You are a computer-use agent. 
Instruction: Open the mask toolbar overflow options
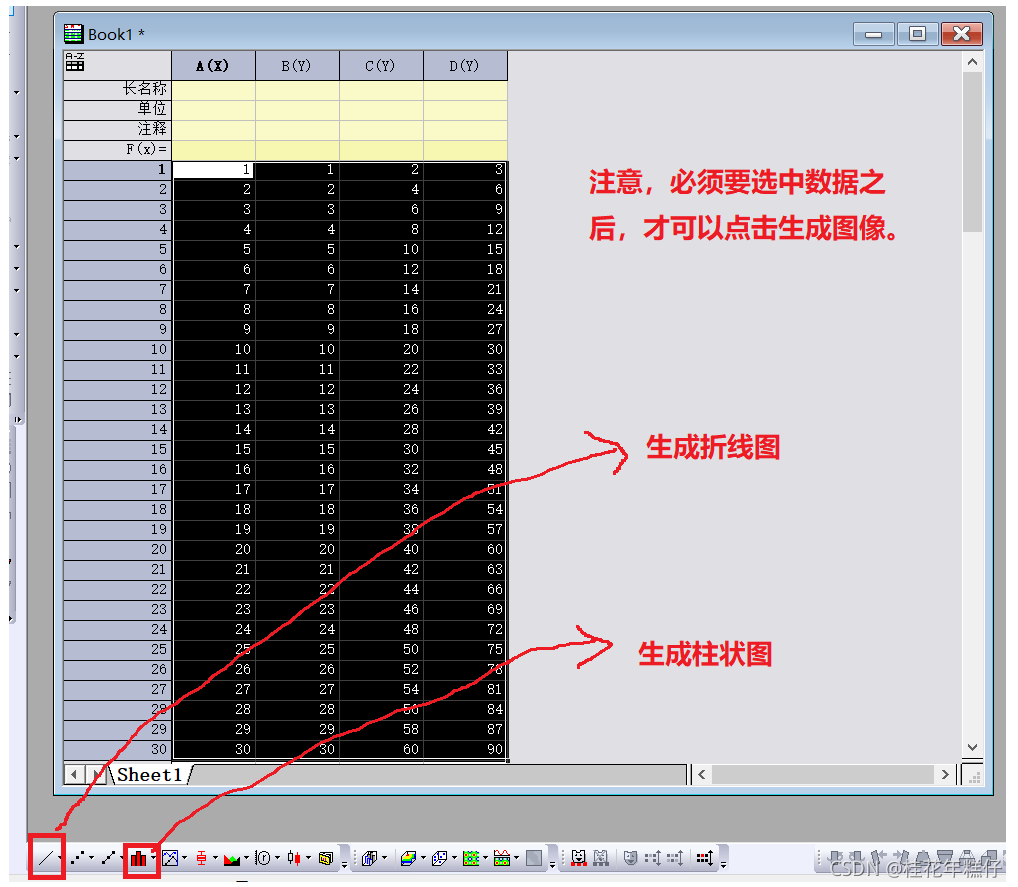click(x=723, y=864)
